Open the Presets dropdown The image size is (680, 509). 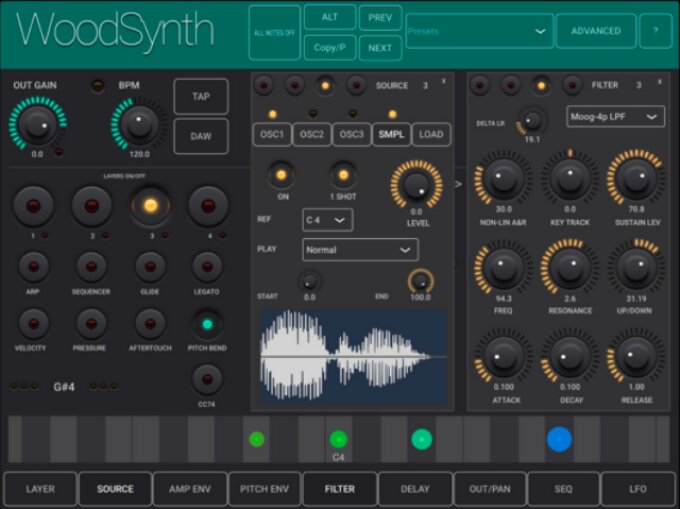pyautogui.click(x=479, y=31)
